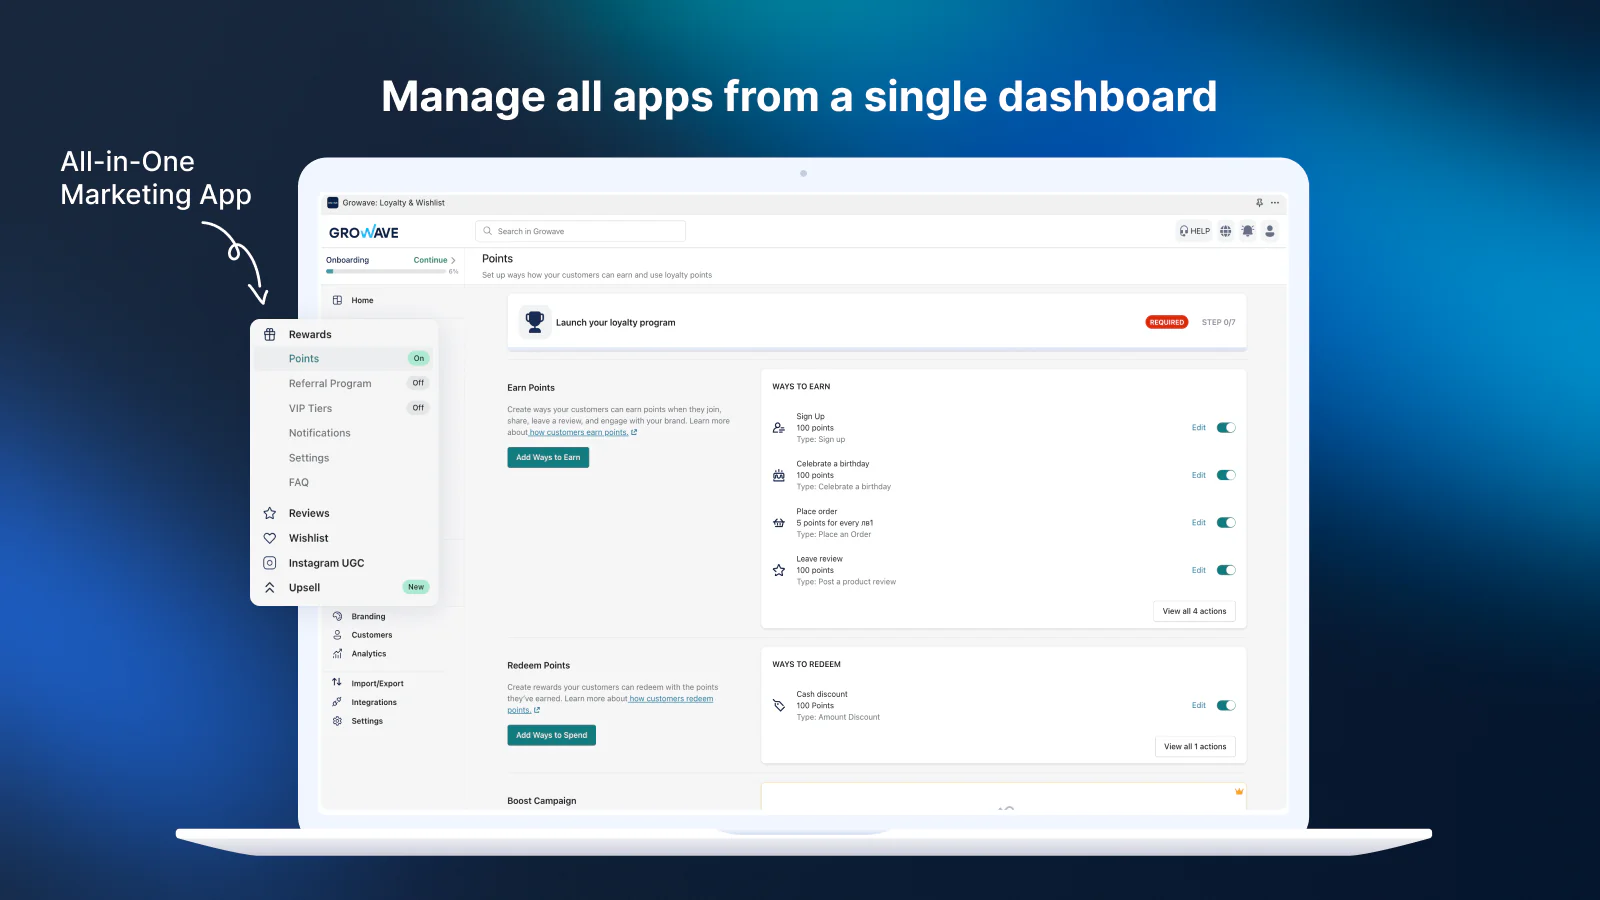Turn off the Celebrate a birthday toggle

point(1226,475)
